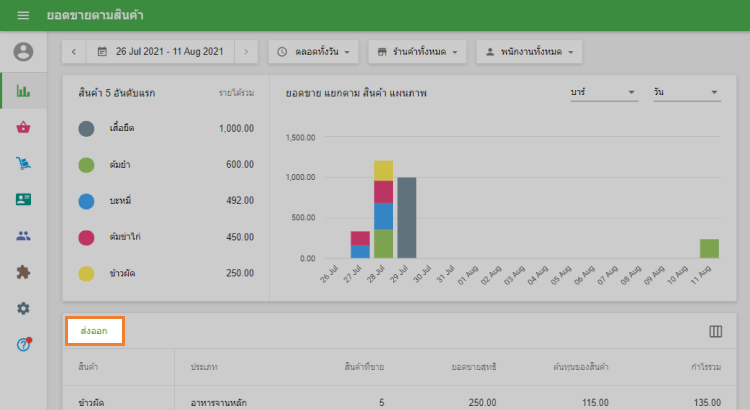Open the items basket sidebar icon
Screen dimensions: 750x410
(x=23, y=127)
